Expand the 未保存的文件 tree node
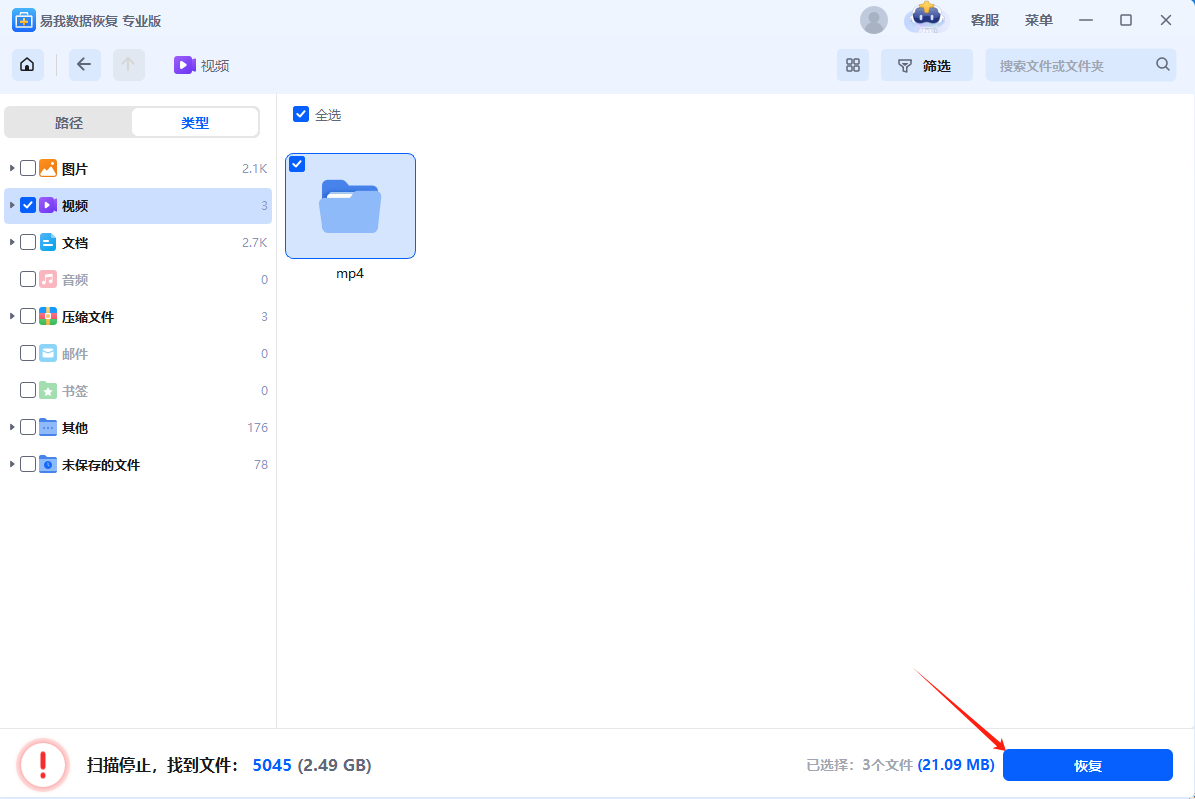The image size is (1195, 799). pos(11,464)
